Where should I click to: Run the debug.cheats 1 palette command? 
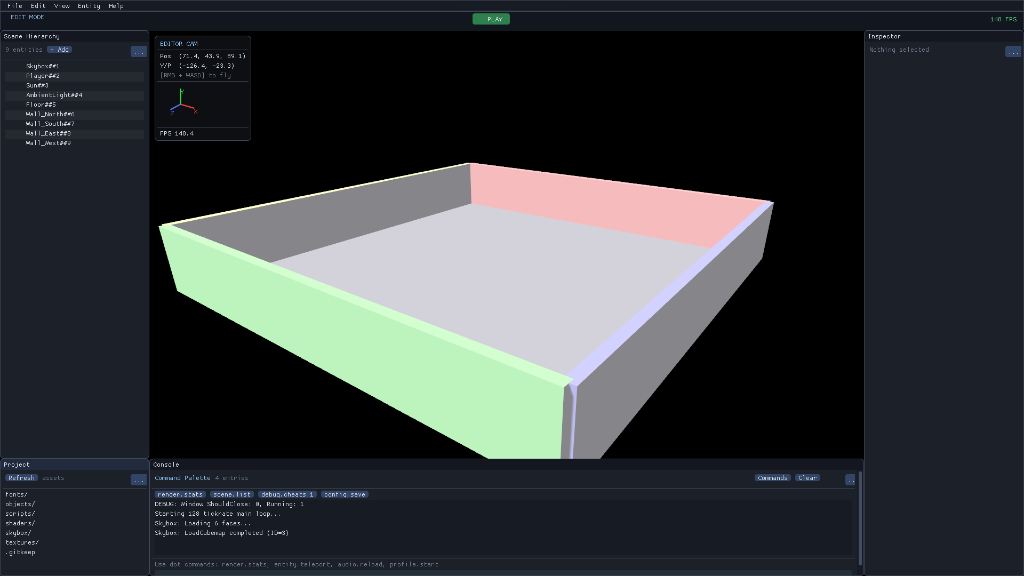click(287, 494)
